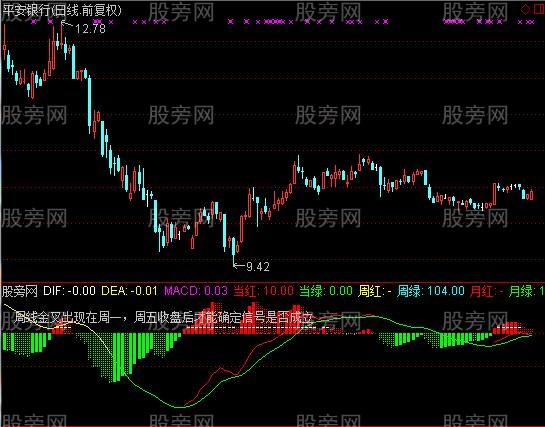Click the yellow 周红: - value
545x427 pixels.
[375, 291]
